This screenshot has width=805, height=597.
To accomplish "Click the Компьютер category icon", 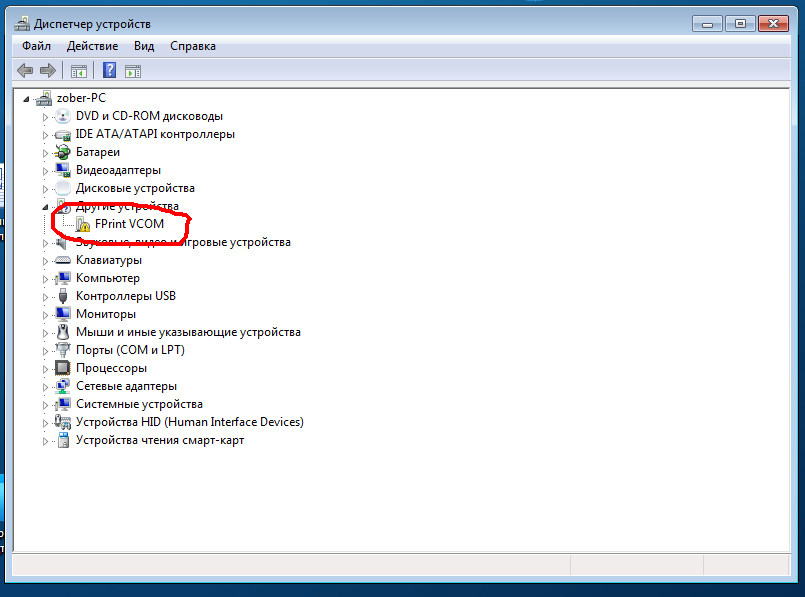I will pos(63,278).
